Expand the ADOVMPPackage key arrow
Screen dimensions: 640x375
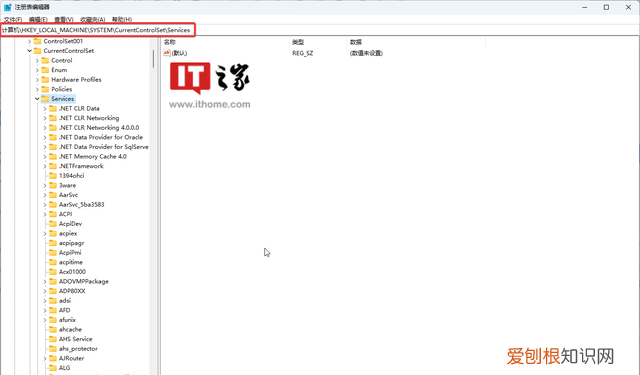[45, 282]
